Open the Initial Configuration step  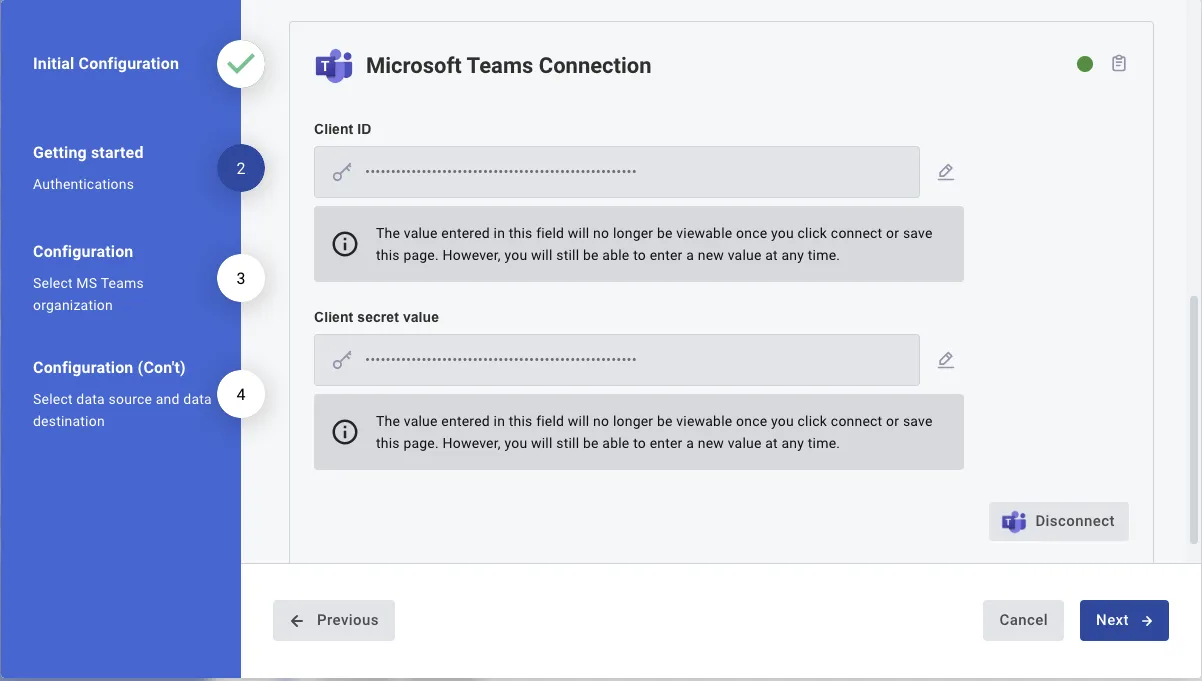[x=106, y=64]
